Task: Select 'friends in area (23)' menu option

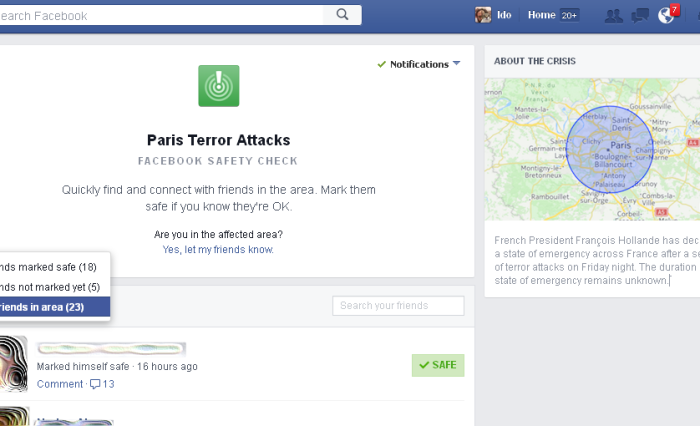Action: (x=54, y=307)
